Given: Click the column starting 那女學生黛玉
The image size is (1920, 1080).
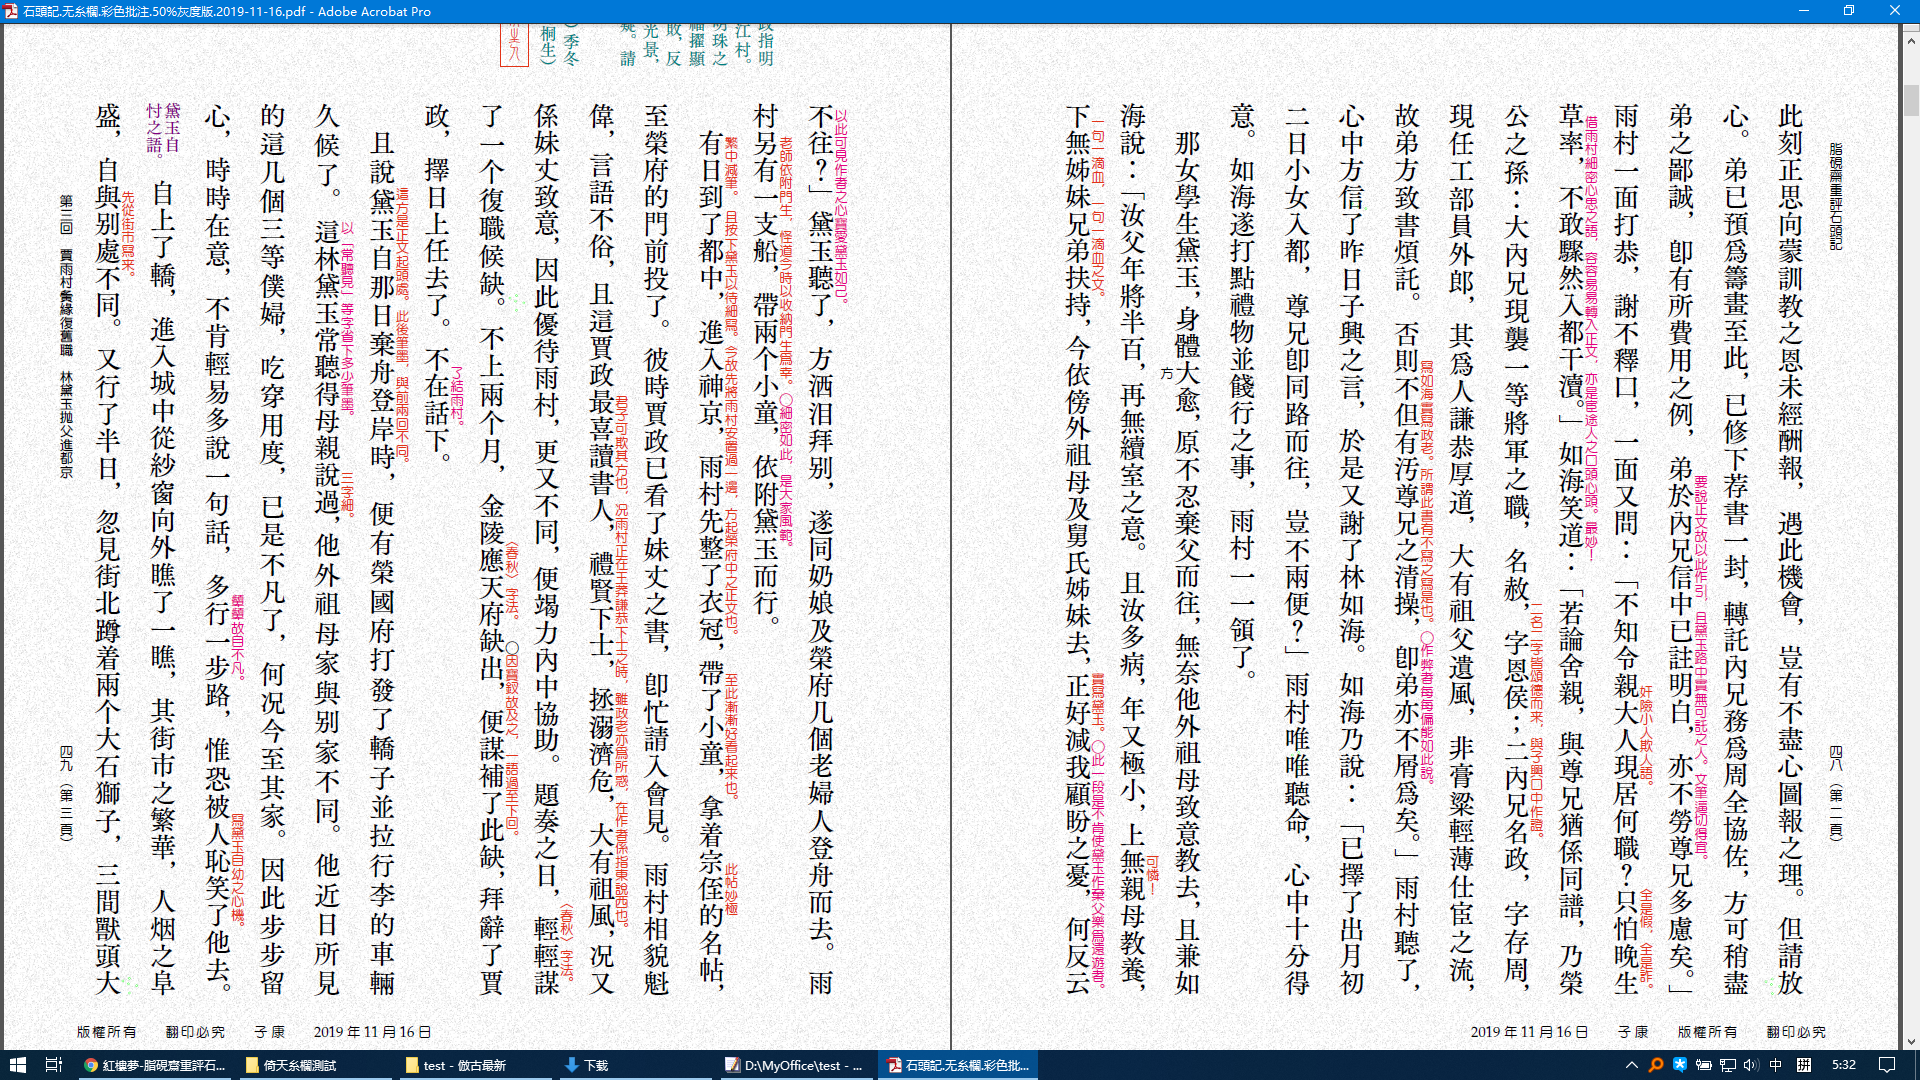Looking at the screenshot, I should [1187, 562].
